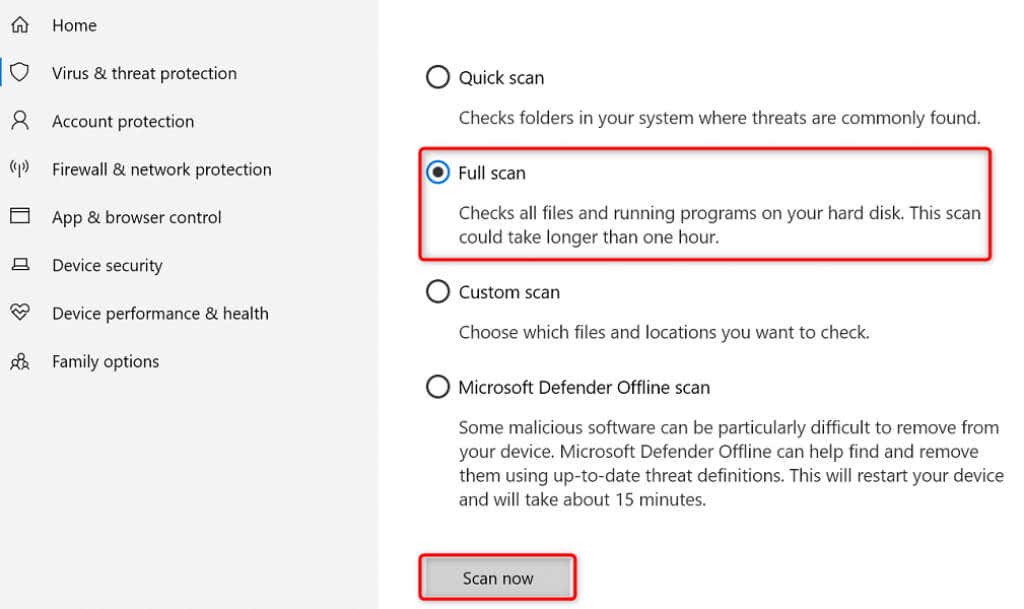Click the heart icon for Device performance & health
The image size is (1024, 609).
pyautogui.click(x=20, y=313)
